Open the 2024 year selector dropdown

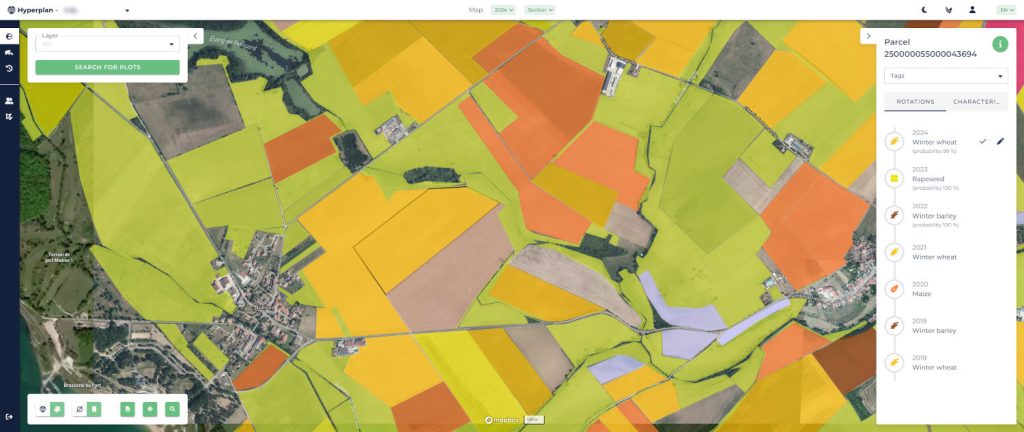(503, 9)
